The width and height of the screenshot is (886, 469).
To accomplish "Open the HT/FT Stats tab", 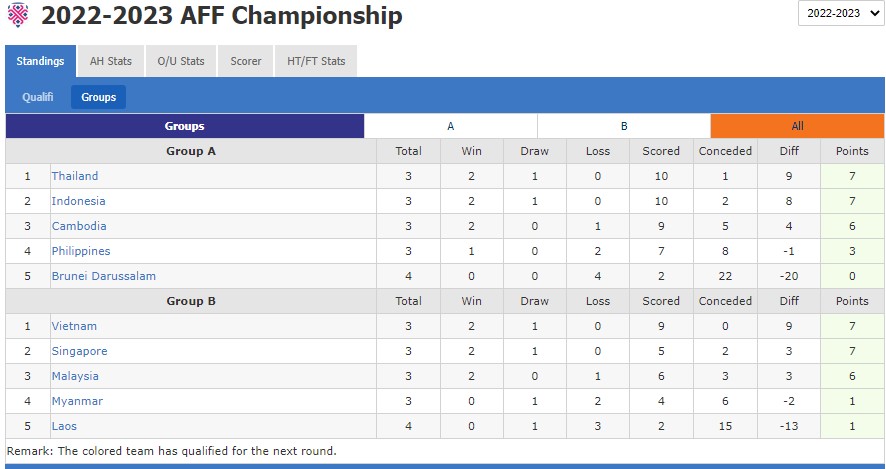I will pyautogui.click(x=316, y=61).
